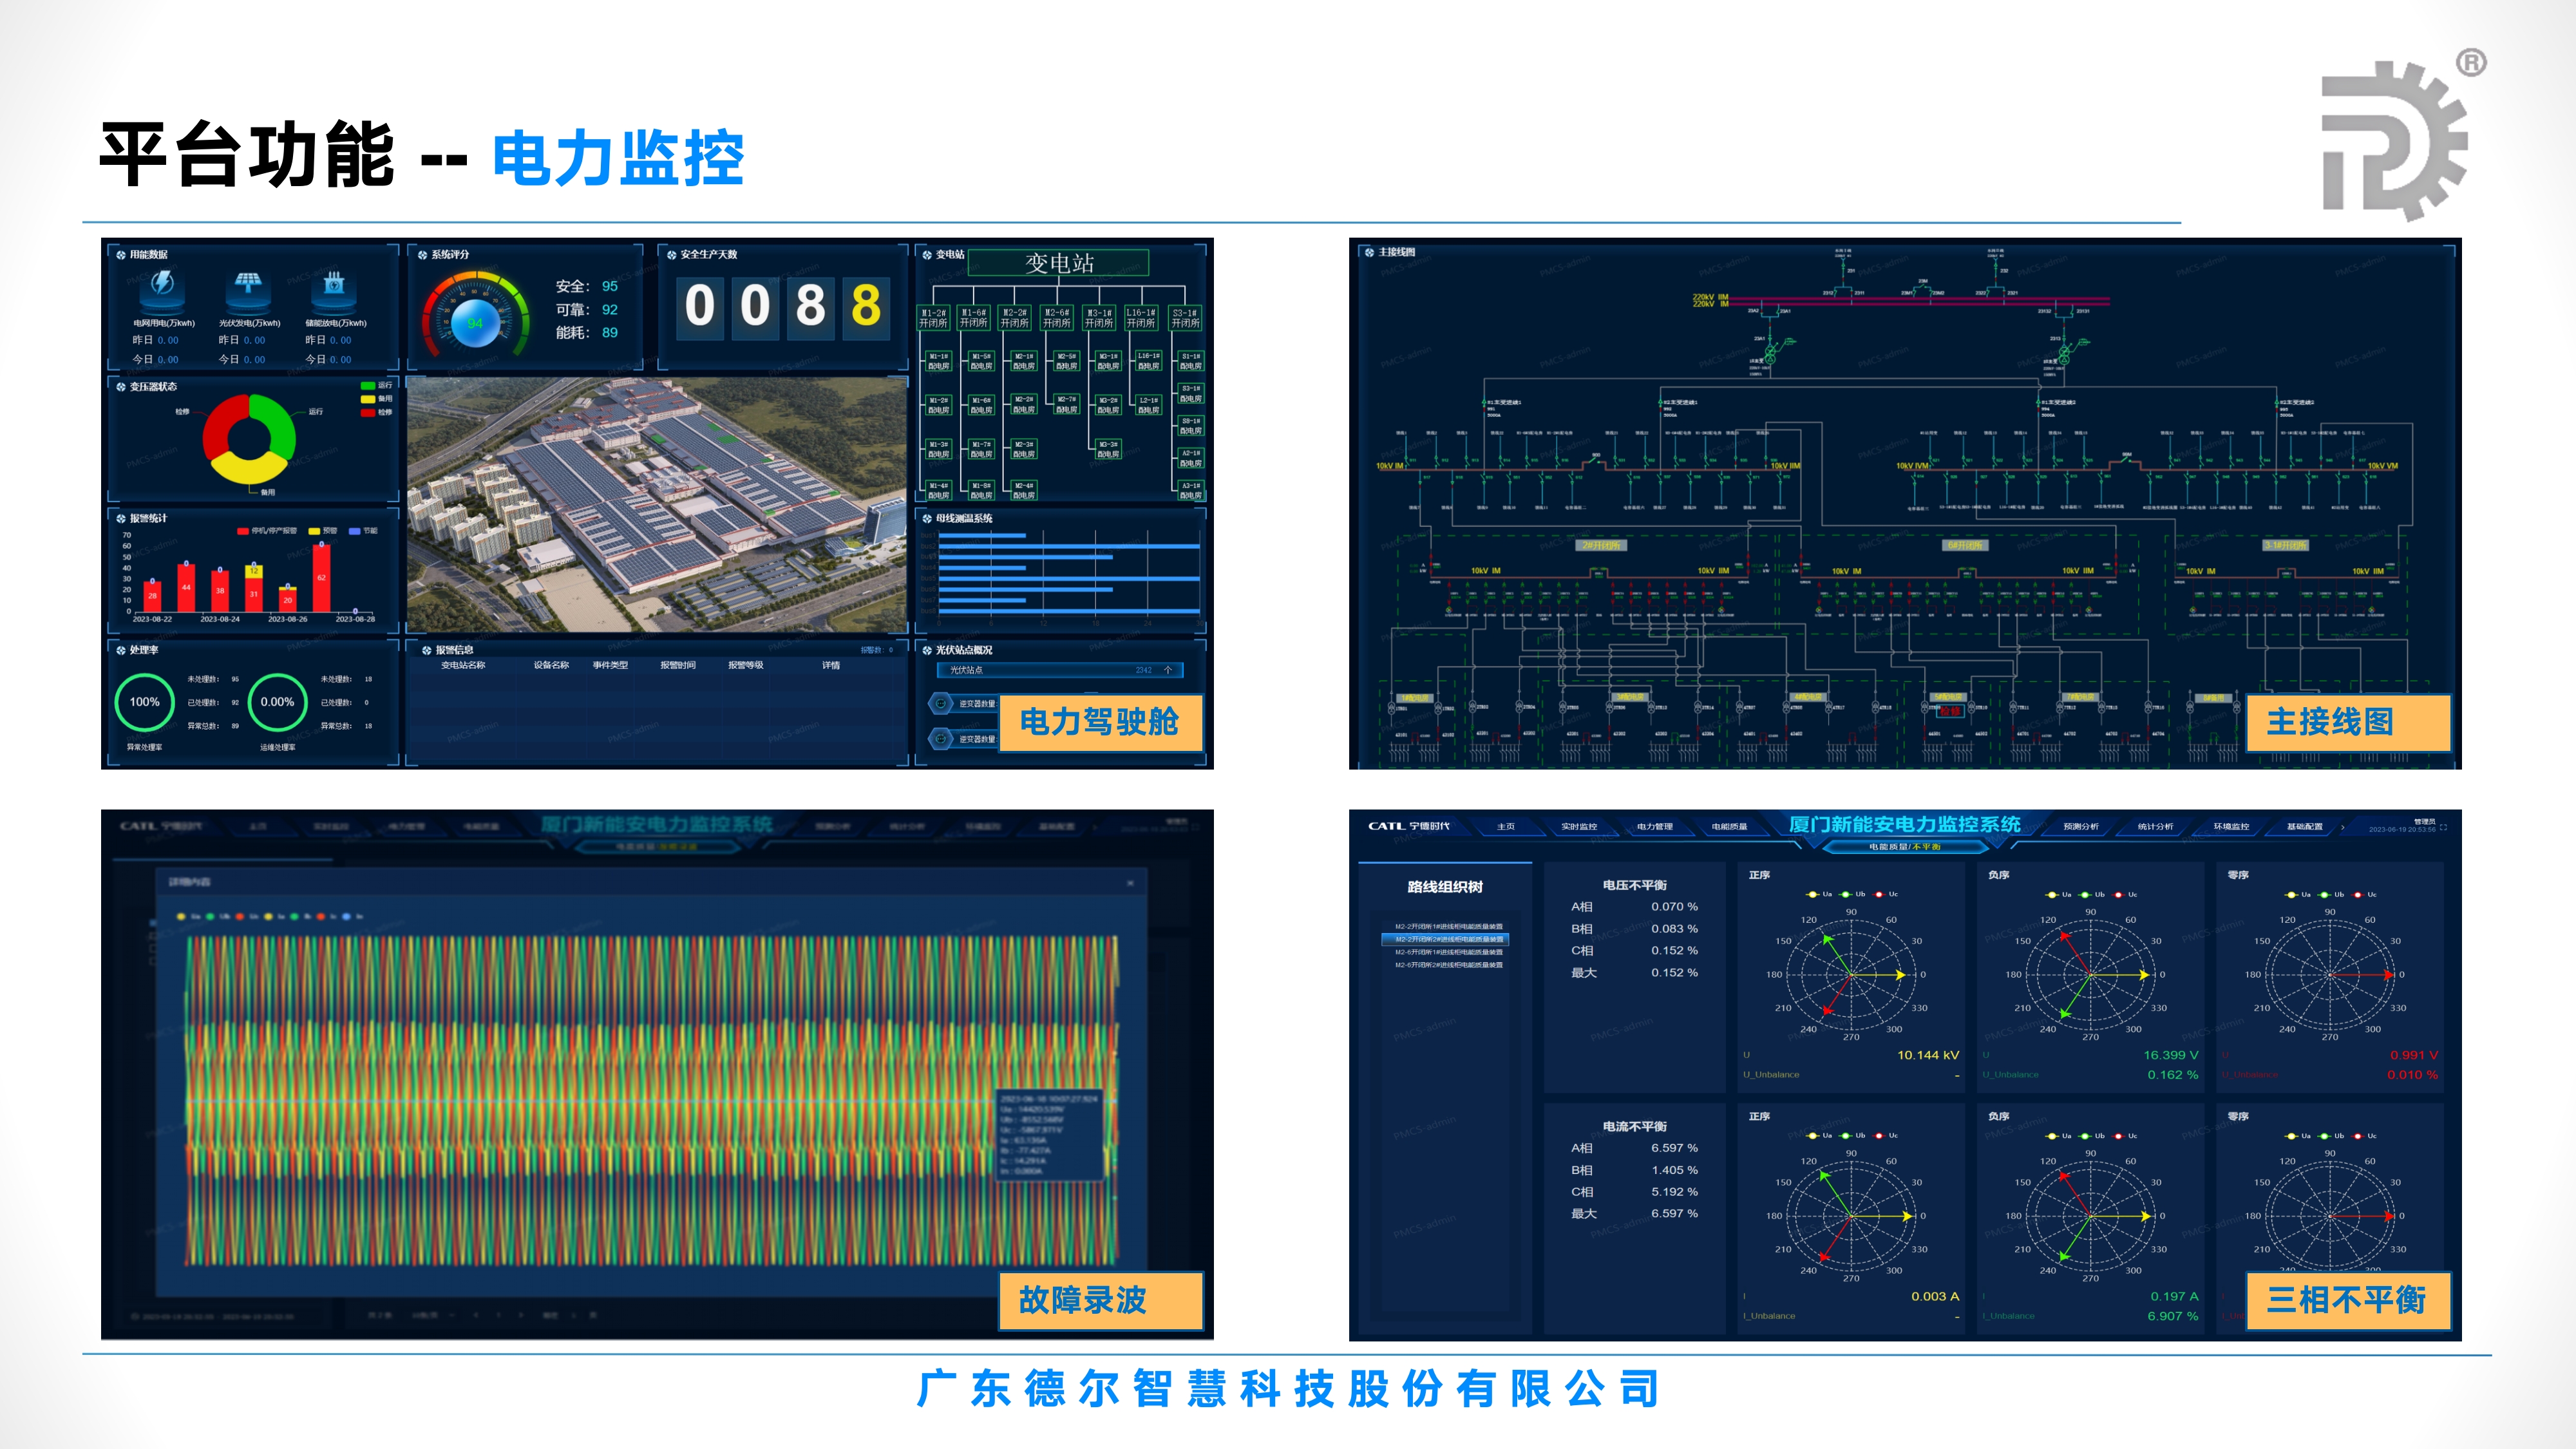Click the M1-1#配电房 node

[938, 361]
